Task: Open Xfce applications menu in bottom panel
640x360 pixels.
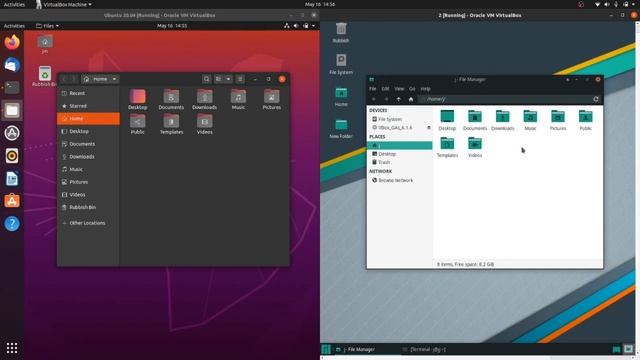Action: coord(326,349)
